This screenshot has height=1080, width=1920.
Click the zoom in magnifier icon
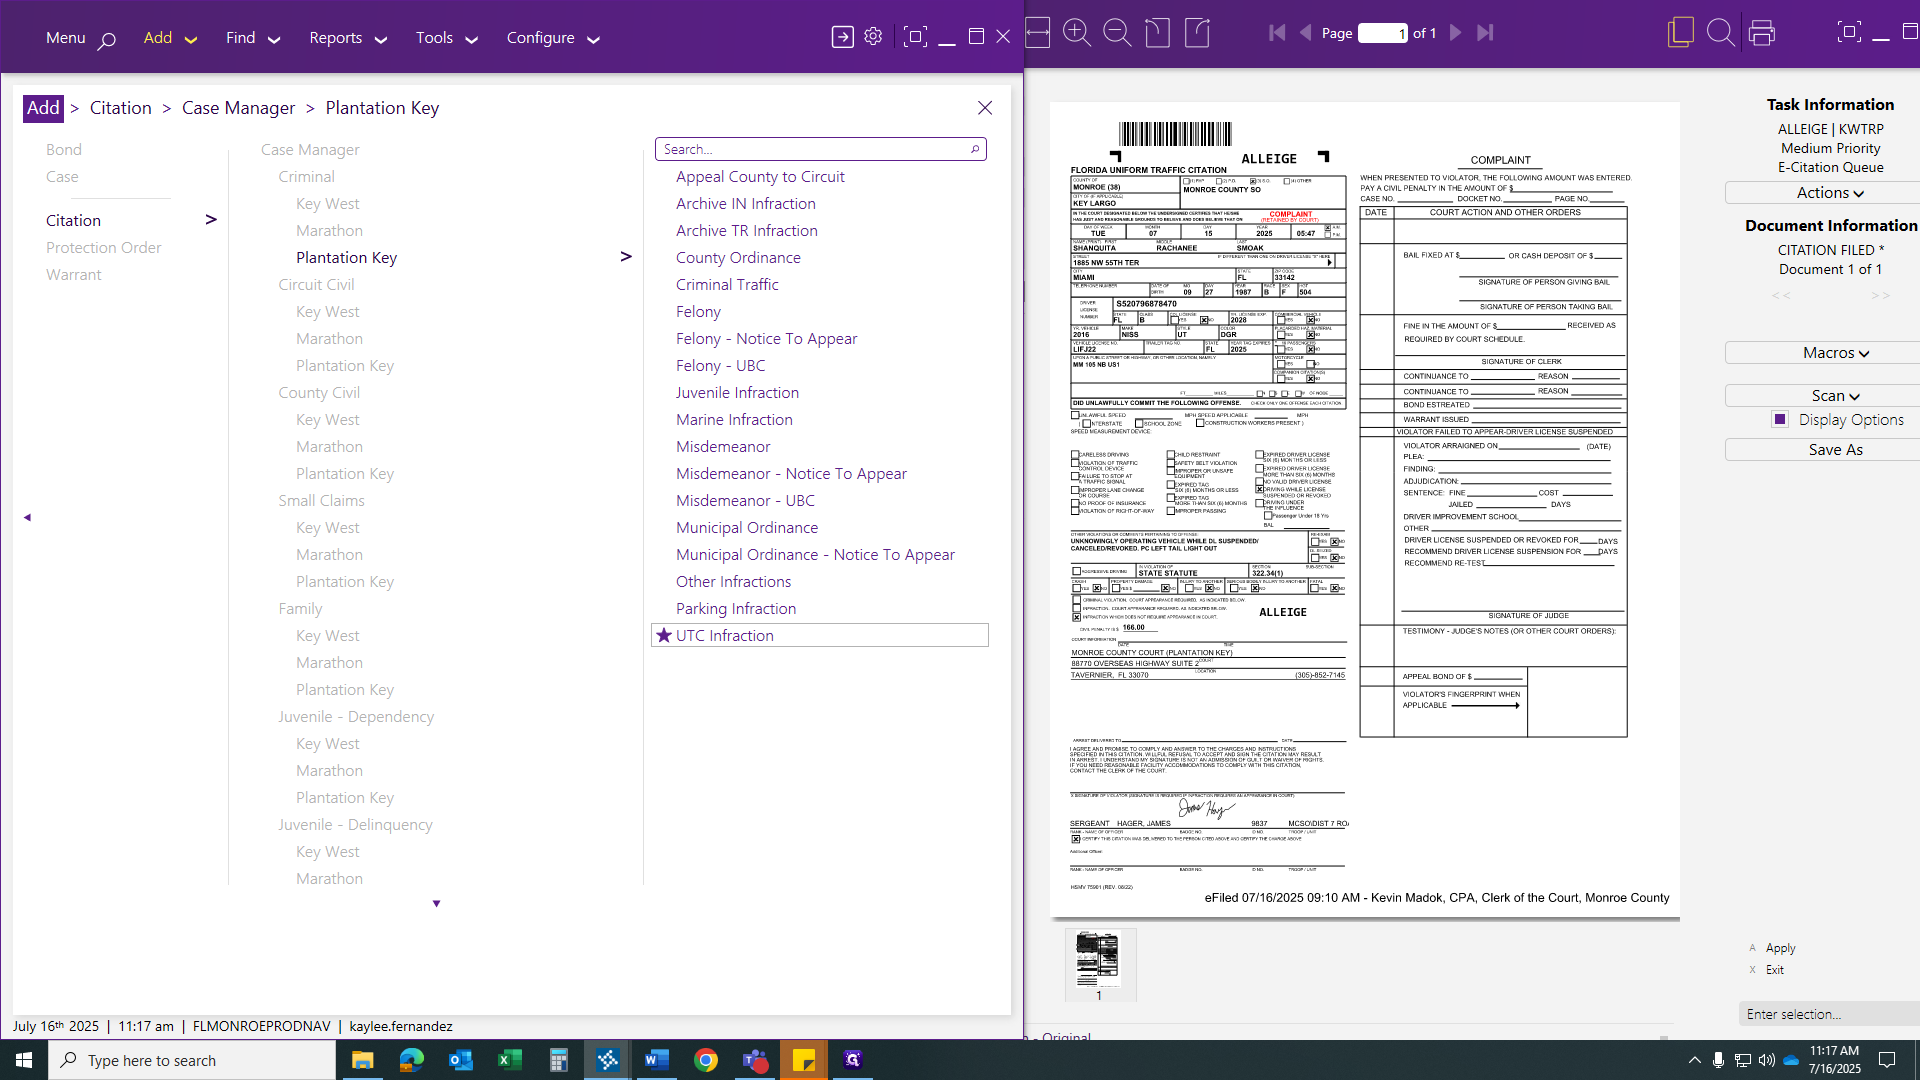(x=1077, y=33)
